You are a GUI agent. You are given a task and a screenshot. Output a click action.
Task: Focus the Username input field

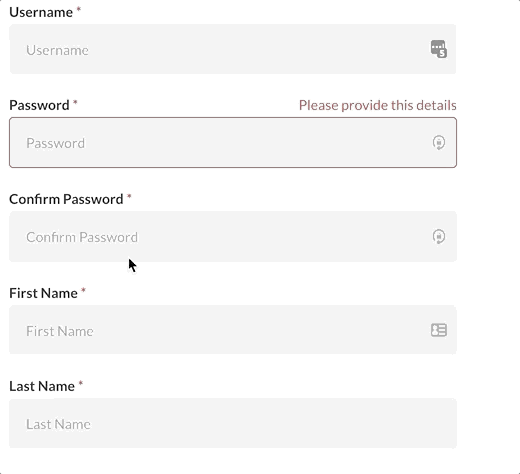tap(233, 49)
